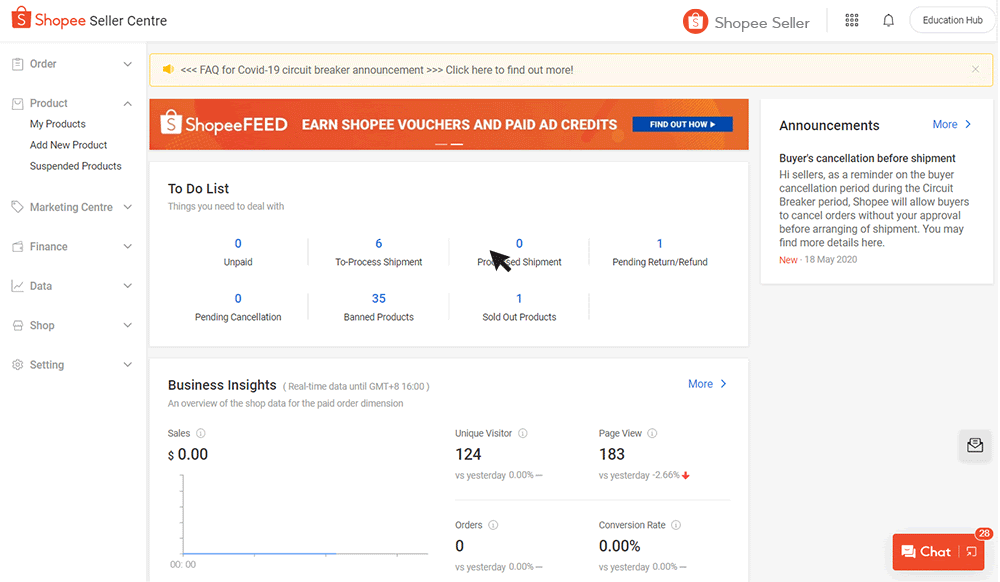Click the Covid-19 FAQ announcement link

point(377,70)
